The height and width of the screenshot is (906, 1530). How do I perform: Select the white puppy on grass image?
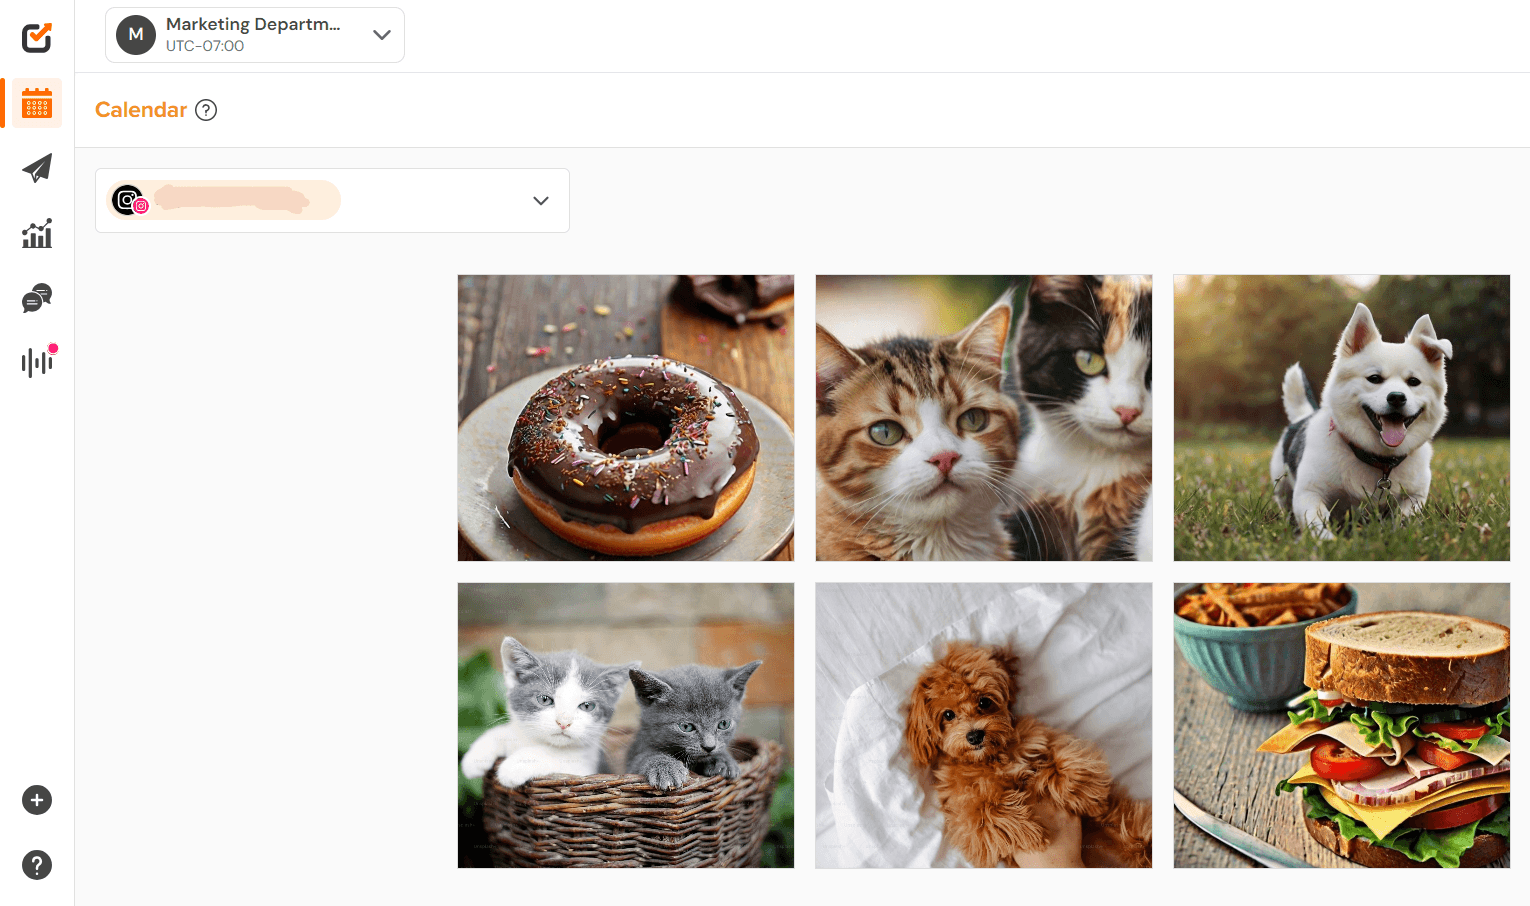(x=1341, y=417)
